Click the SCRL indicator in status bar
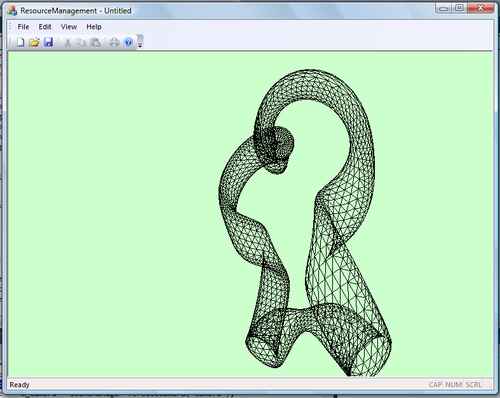This screenshot has width=500, height=398. (x=473, y=385)
